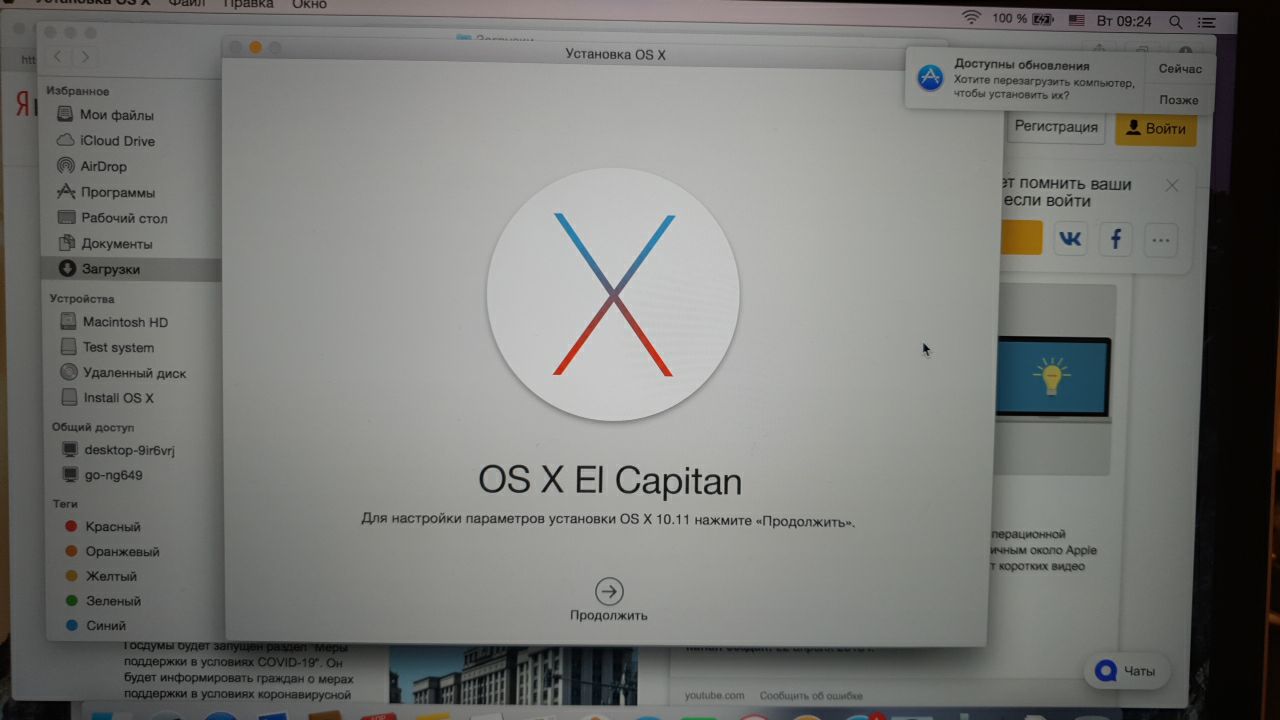1280x720 pixels.
Task: Open the File (Файл) menu
Action: click(187, 5)
